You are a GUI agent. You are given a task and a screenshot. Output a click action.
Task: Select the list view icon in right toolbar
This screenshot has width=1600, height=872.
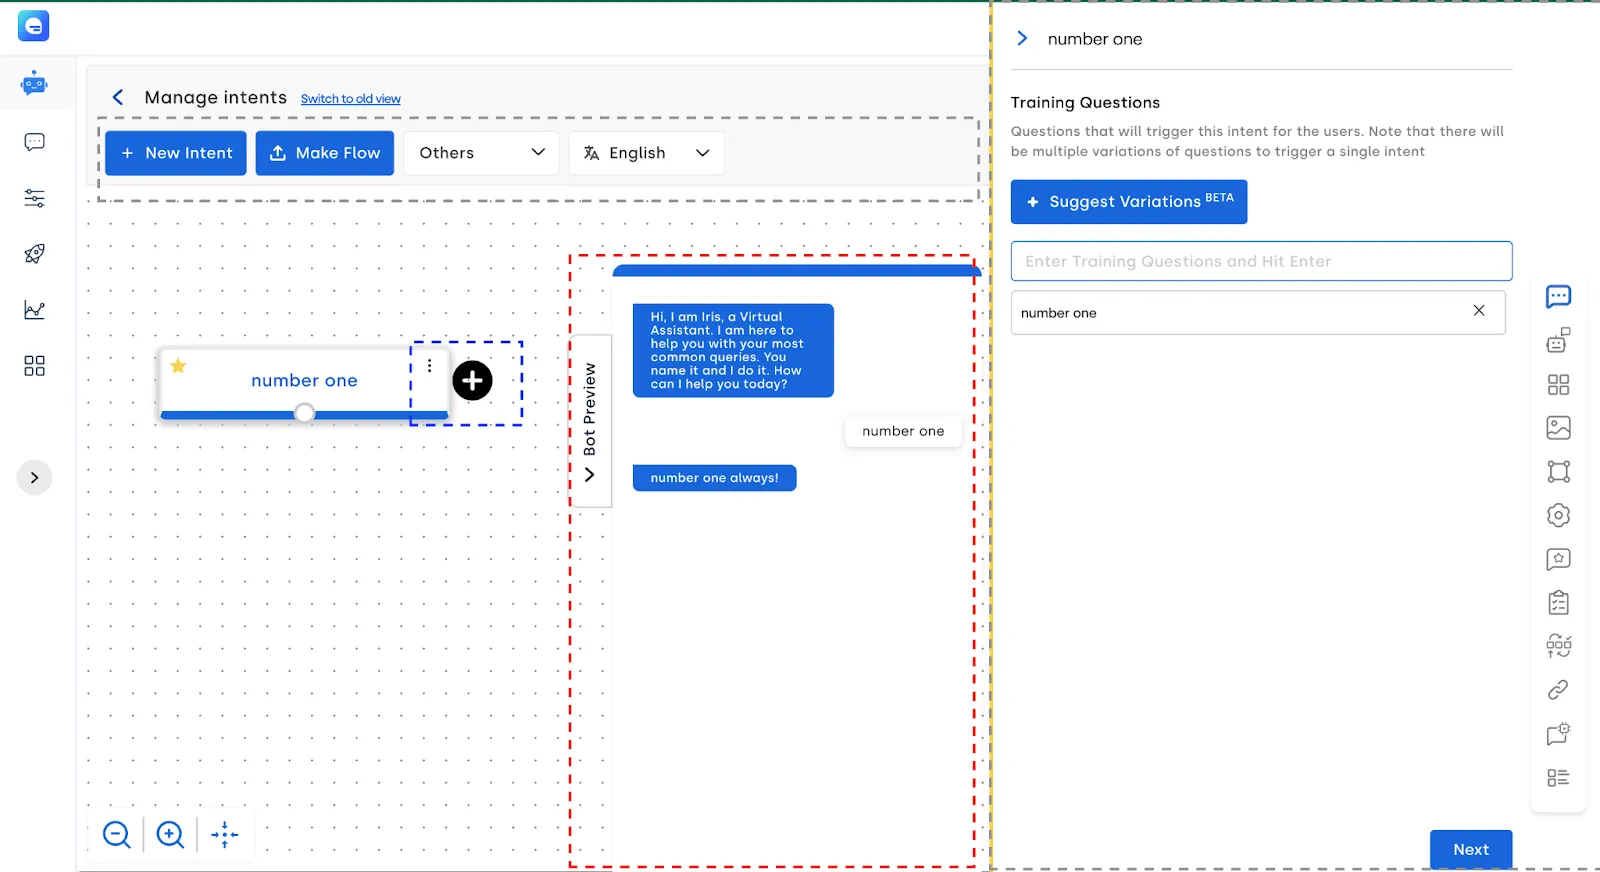pyautogui.click(x=1558, y=778)
